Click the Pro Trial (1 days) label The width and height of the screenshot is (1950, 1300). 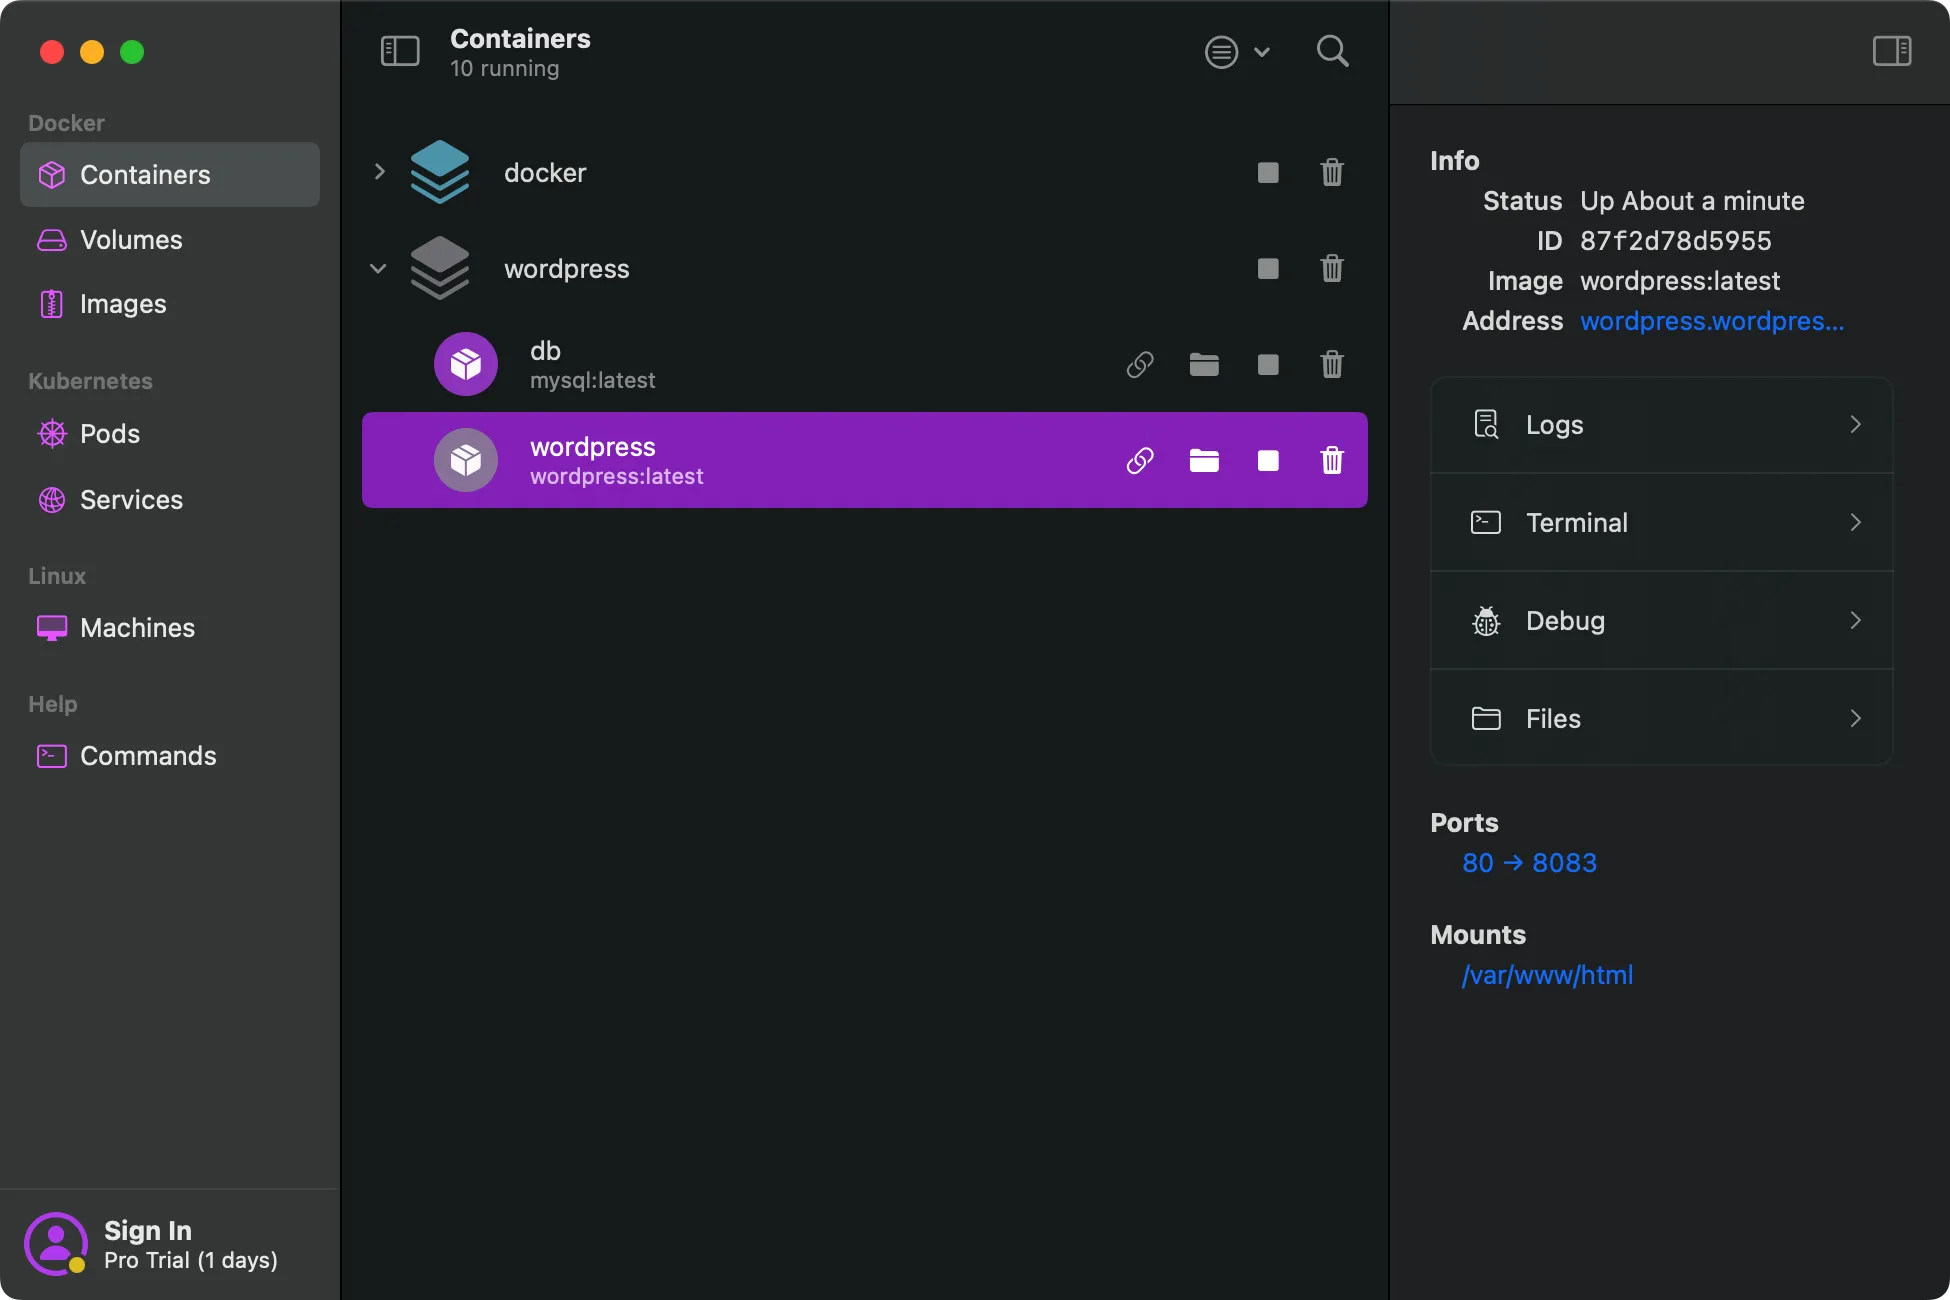pyautogui.click(x=191, y=1260)
